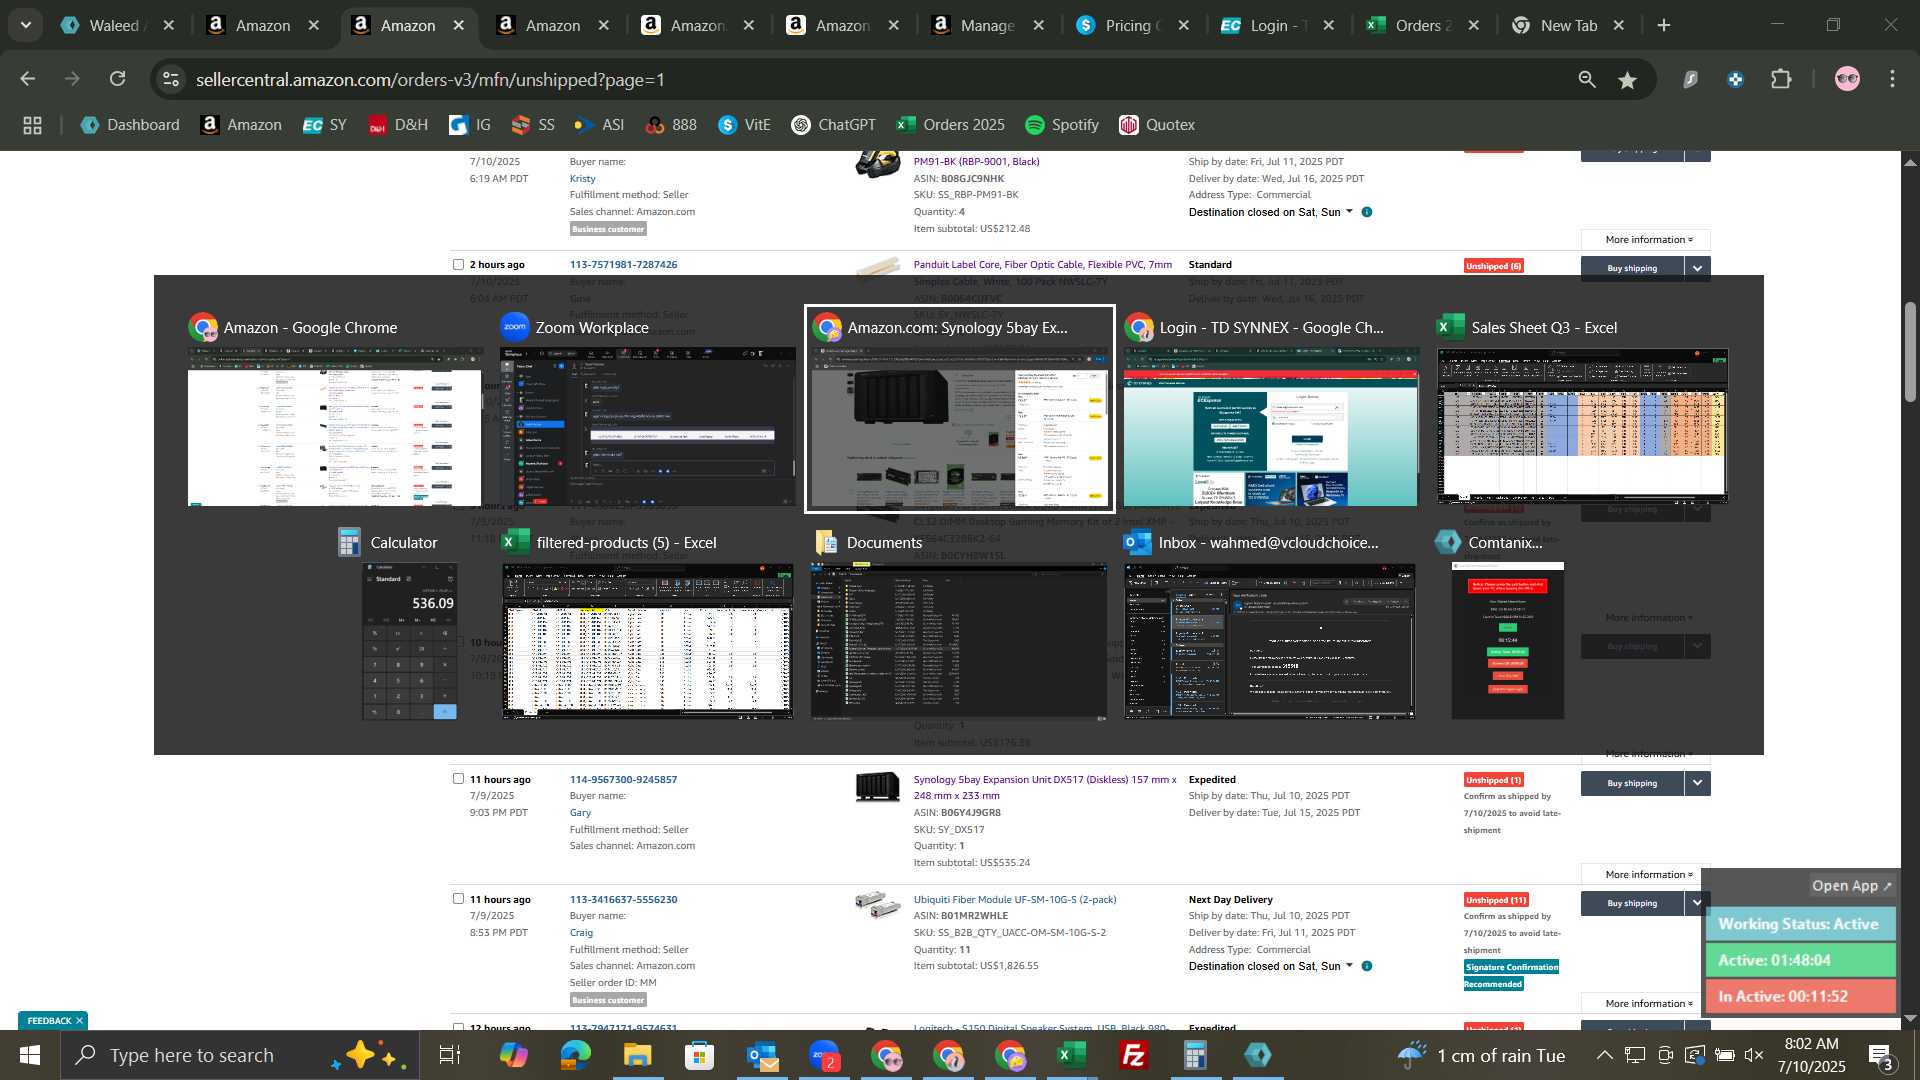This screenshot has height=1080, width=1920.
Task: Open the D&H bookmark
Action: [398, 125]
